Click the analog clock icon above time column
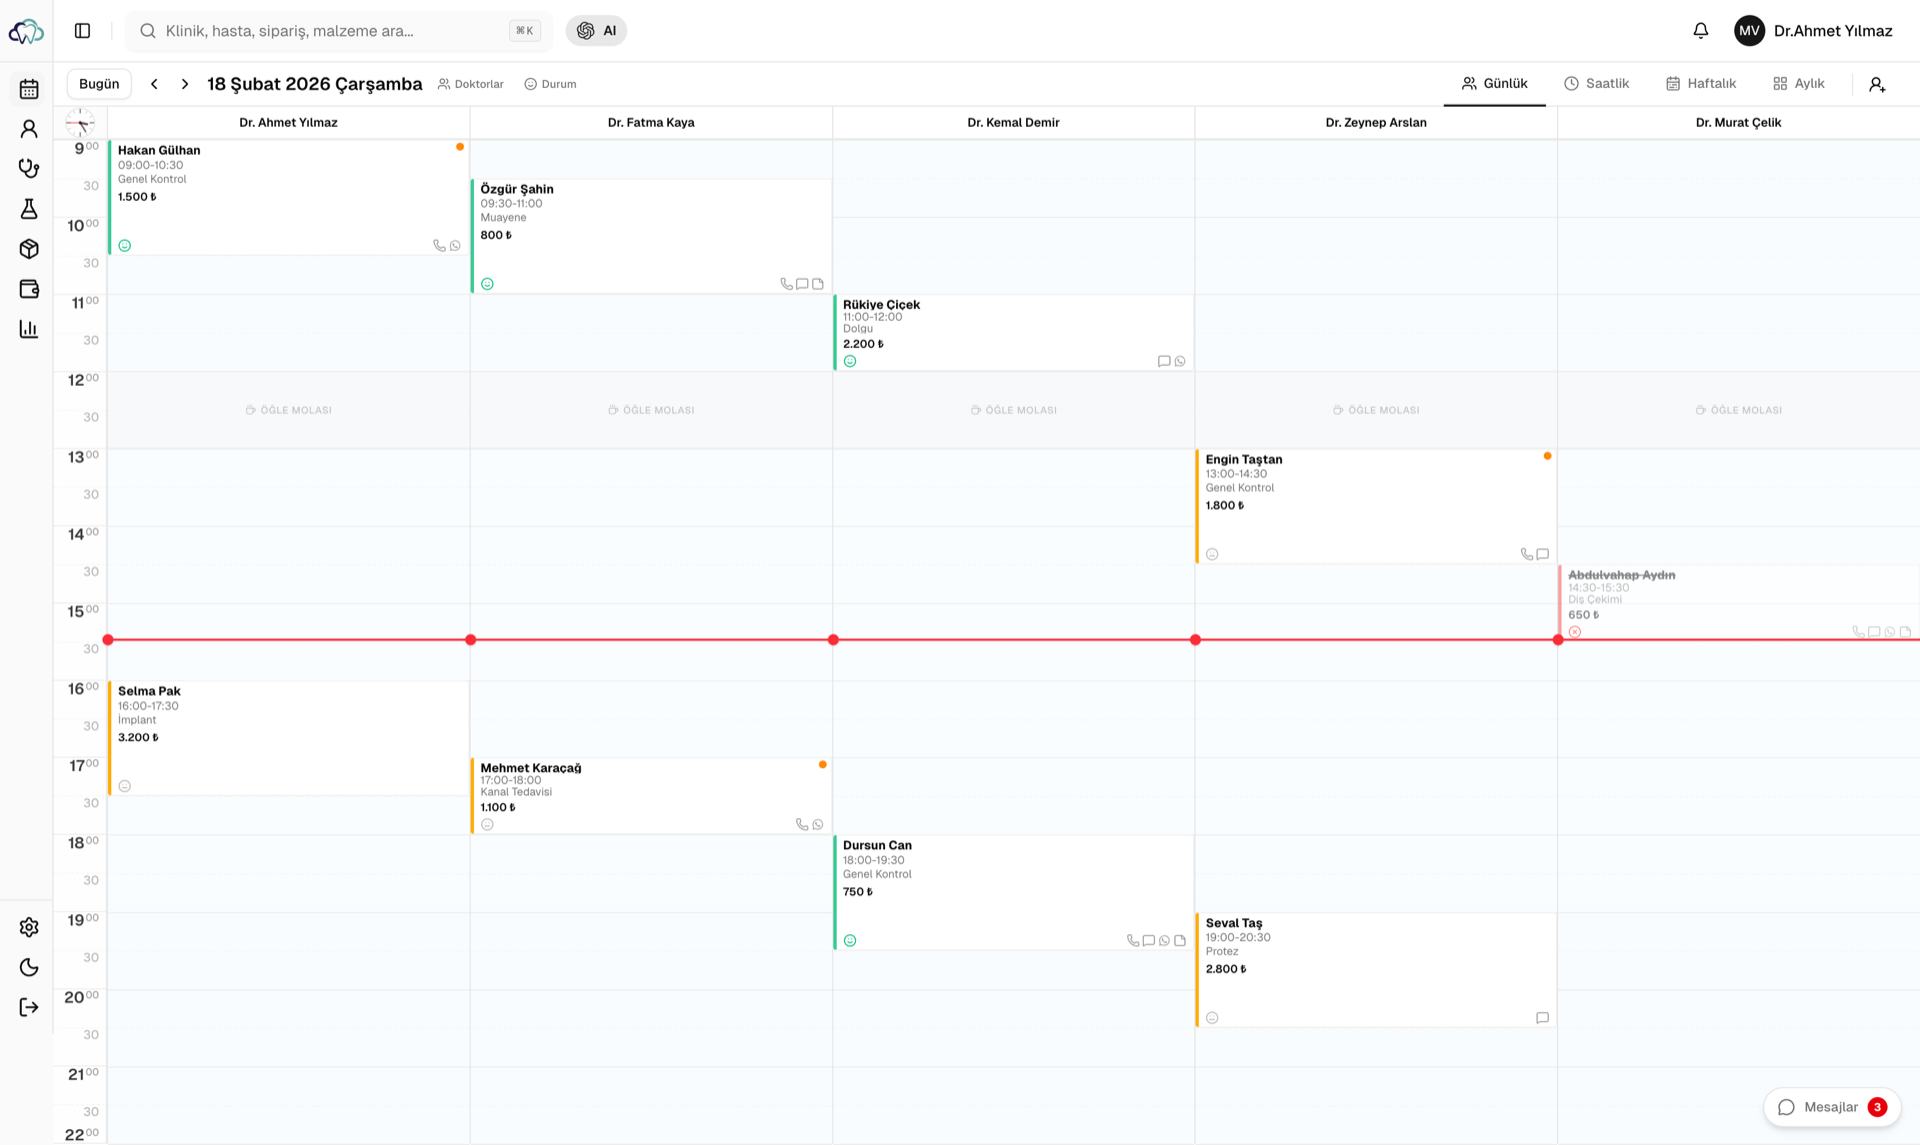This screenshot has height=1145, width=1920. [80, 123]
